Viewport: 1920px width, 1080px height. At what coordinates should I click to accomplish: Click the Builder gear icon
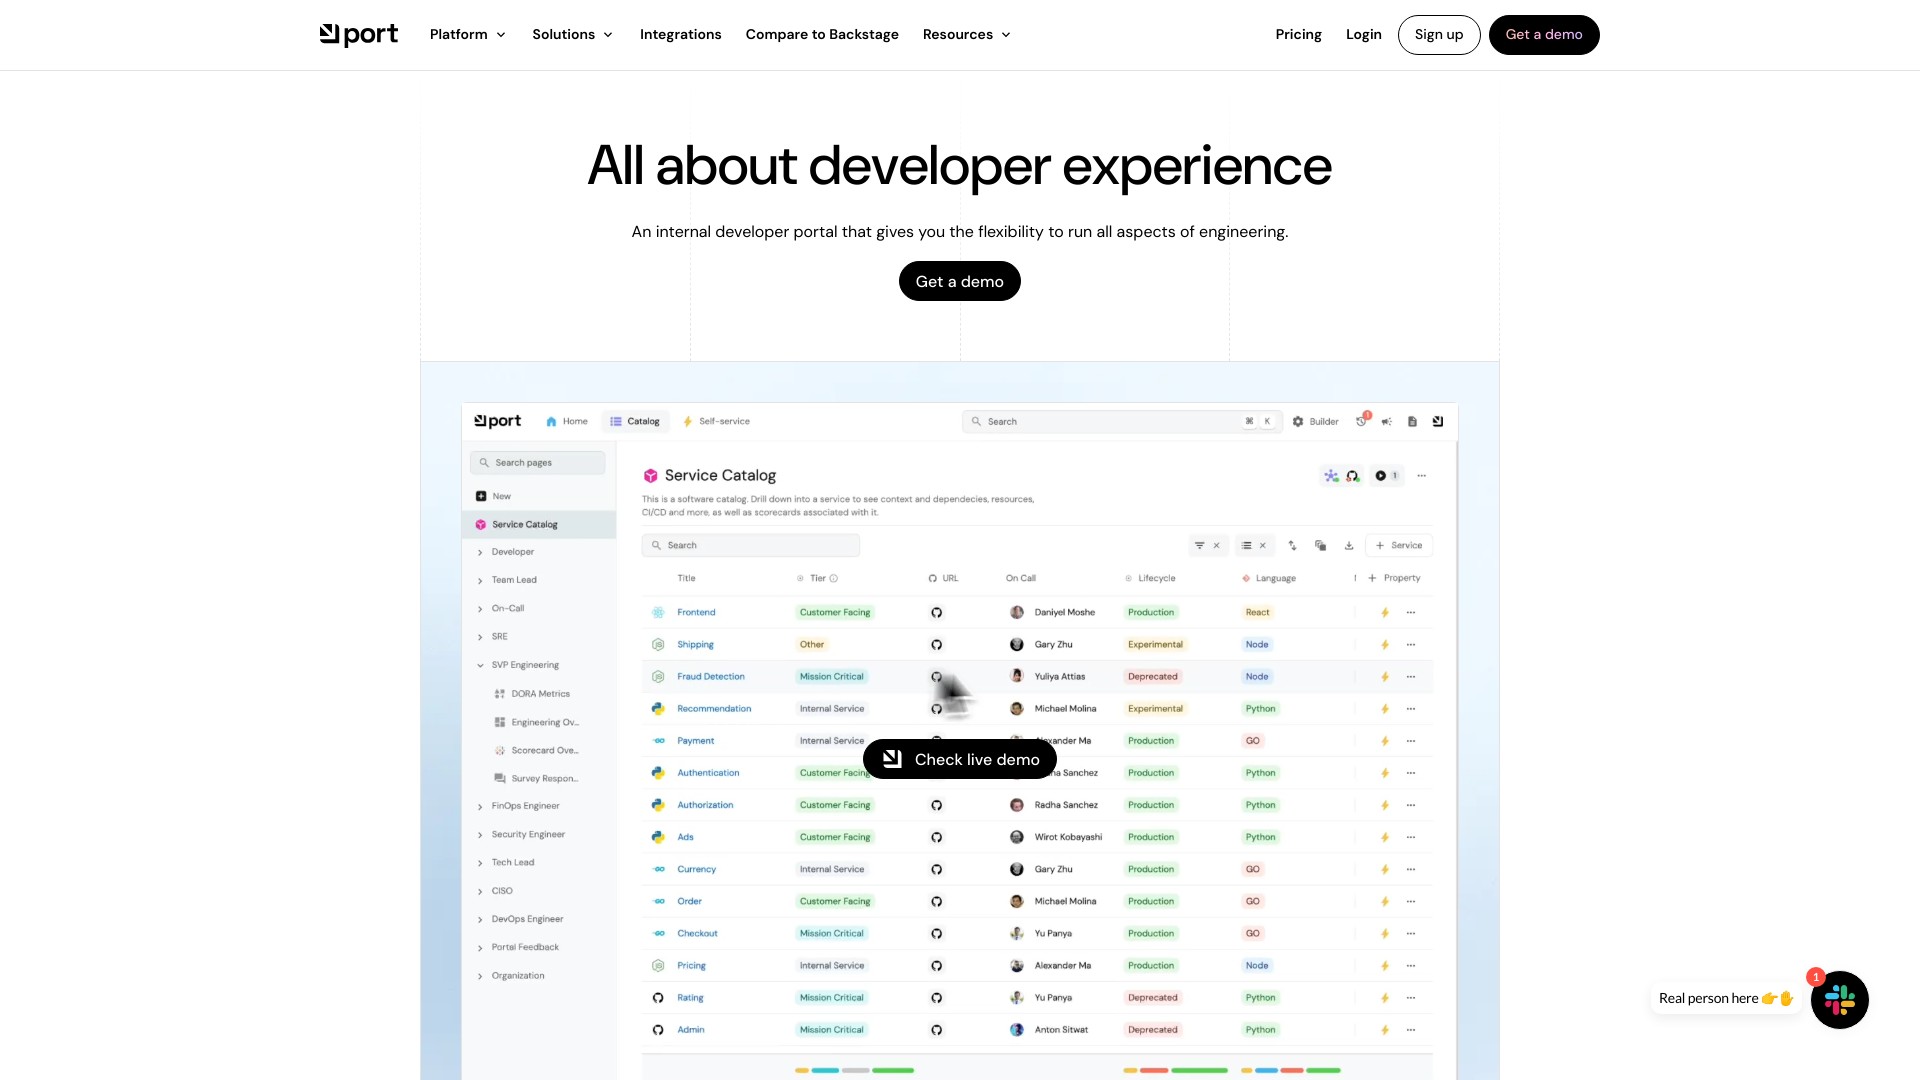pos(1298,422)
